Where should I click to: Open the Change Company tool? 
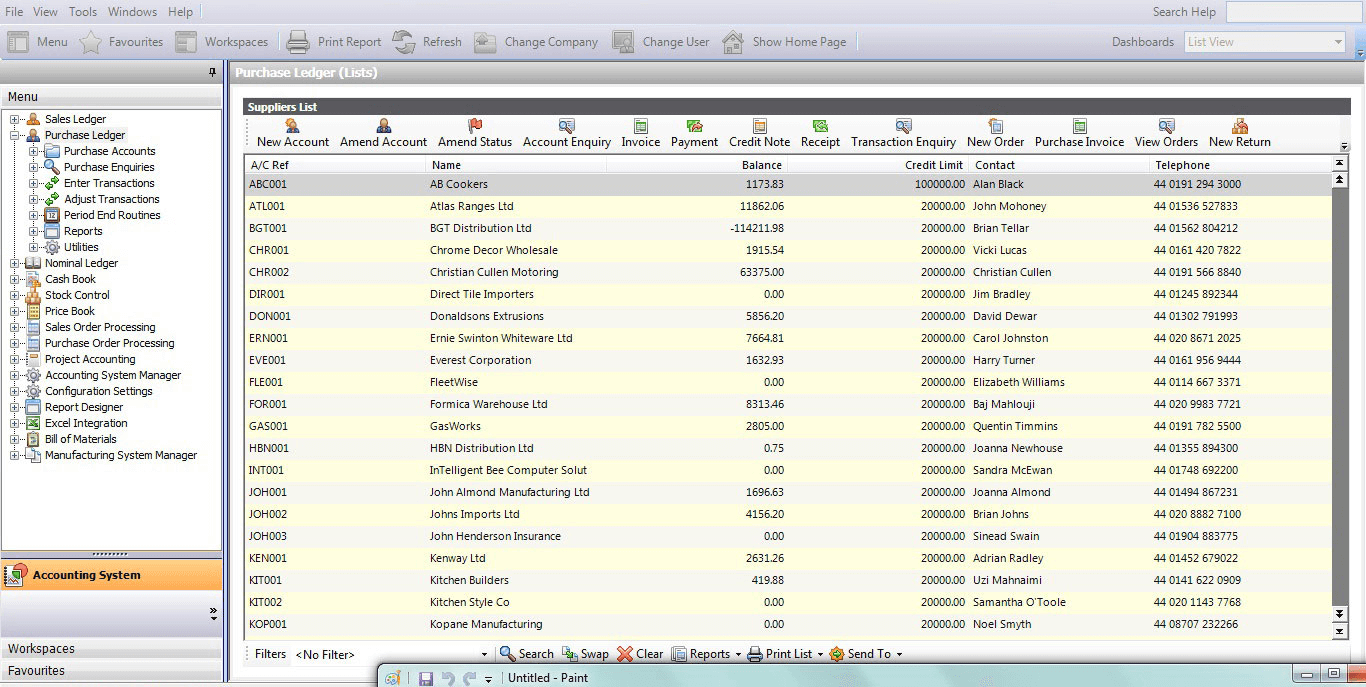coord(537,41)
